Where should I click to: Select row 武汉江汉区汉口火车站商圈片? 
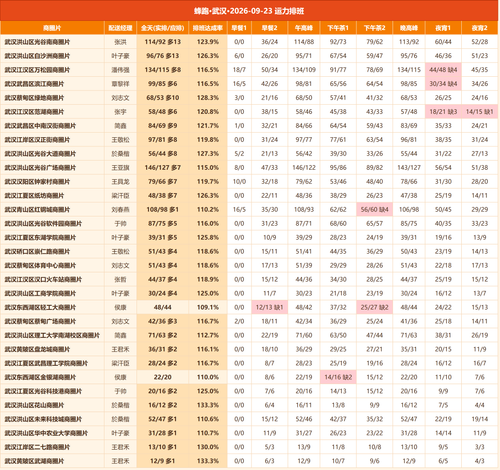click(x=249, y=279)
